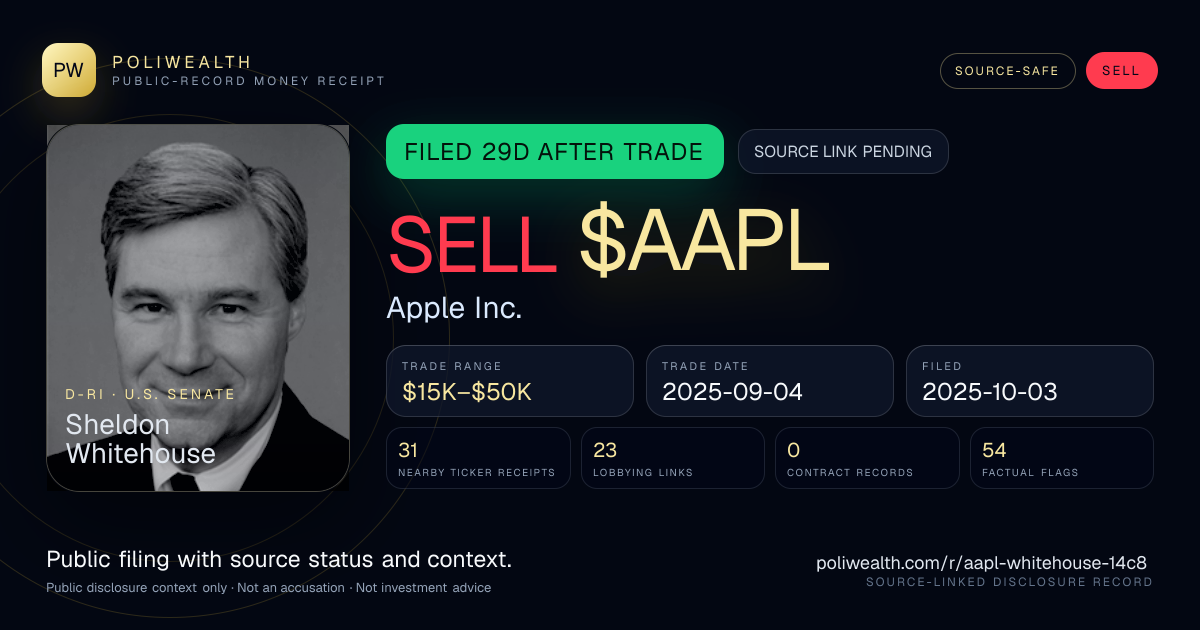1200x630 pixels.
Task: Click the Sheldon Whitehouse name label
Action: 141,439
